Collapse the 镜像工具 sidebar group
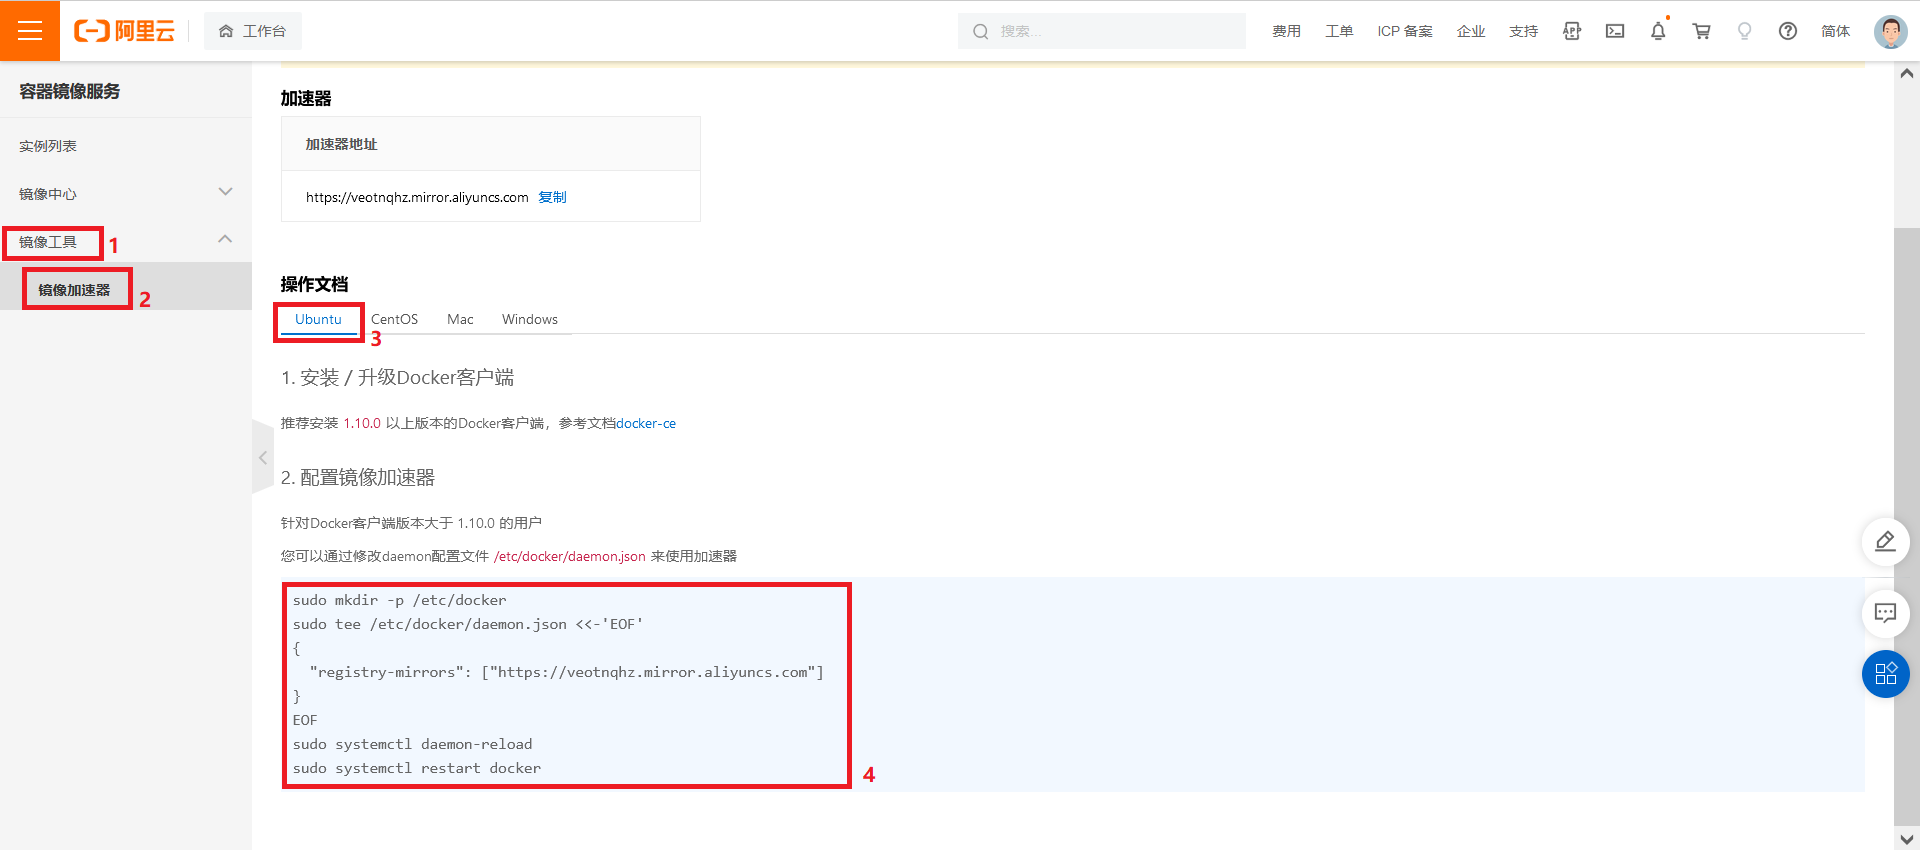The width and height of the screenshot is (1920, 850). (x=125, y=241)
